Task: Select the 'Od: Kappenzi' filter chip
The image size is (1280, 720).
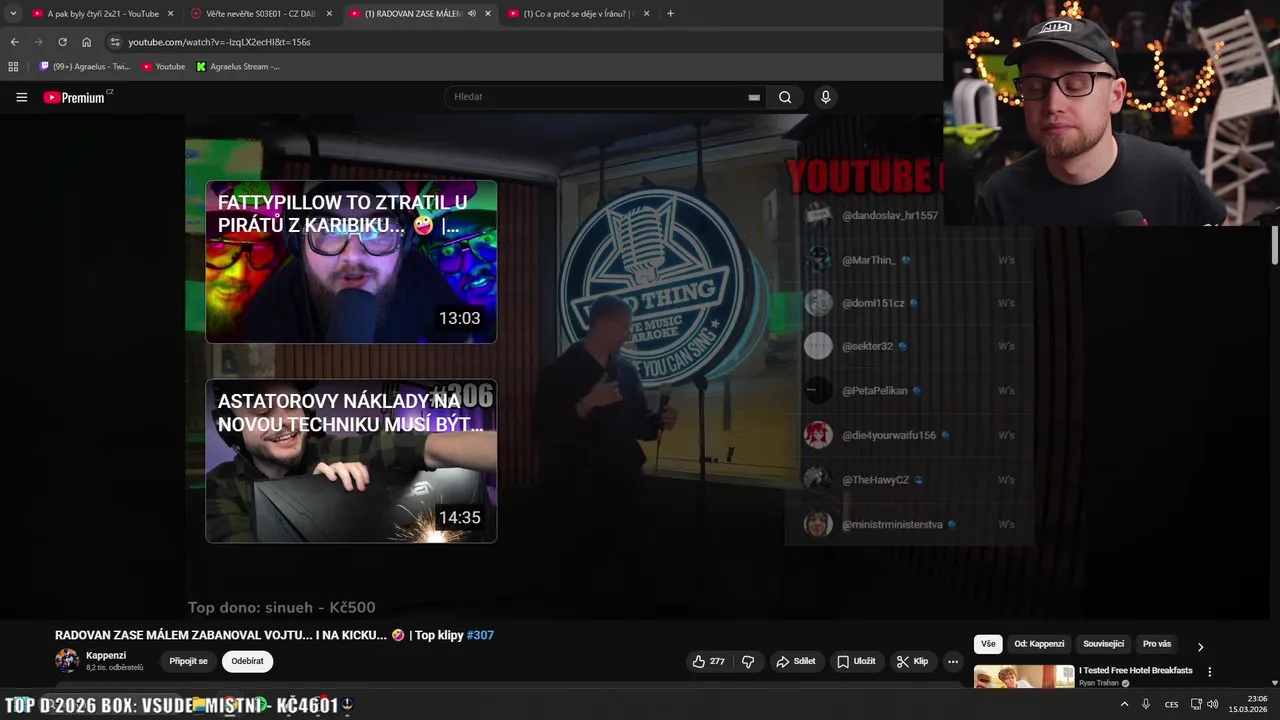Action: 1039,644
